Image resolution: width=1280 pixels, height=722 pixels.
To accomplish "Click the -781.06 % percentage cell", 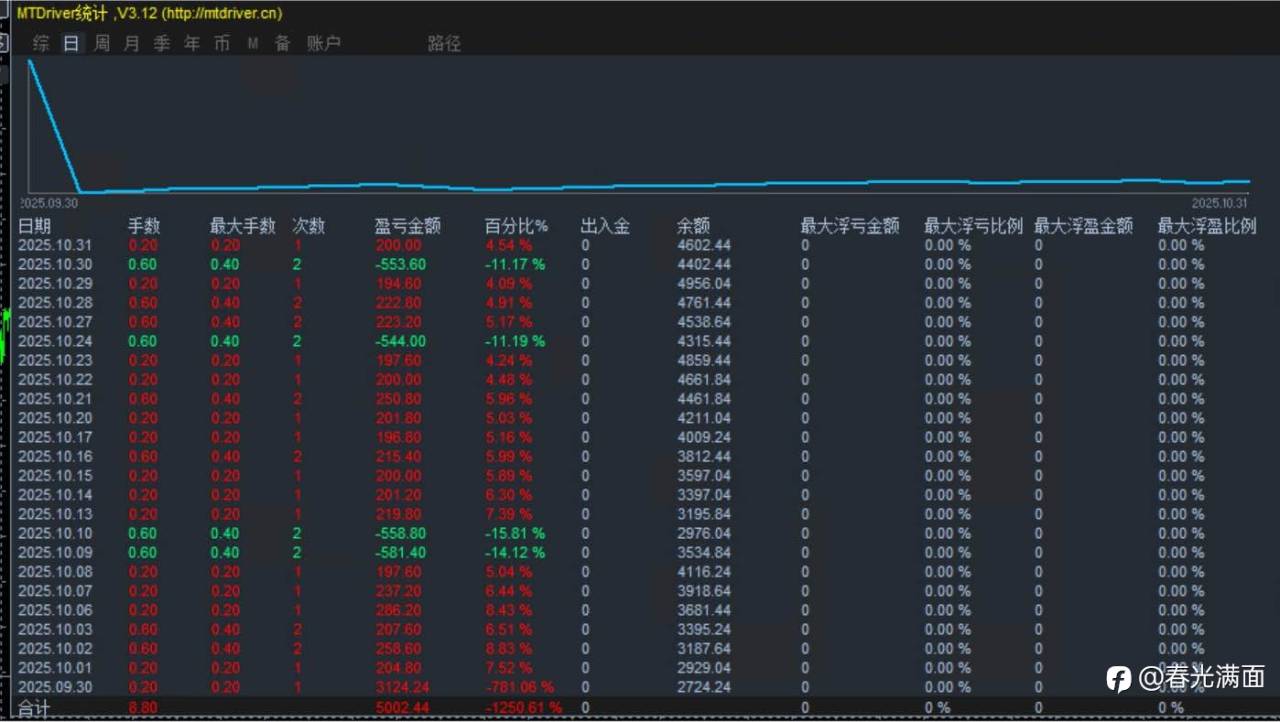I will click(x=519, y=687).
